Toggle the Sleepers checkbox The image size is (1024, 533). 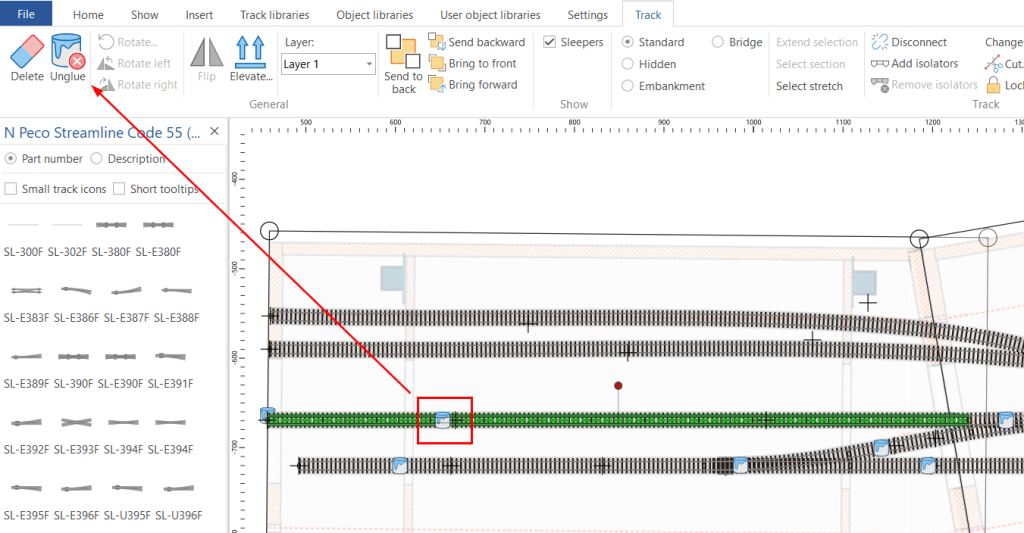coord(550,42)
